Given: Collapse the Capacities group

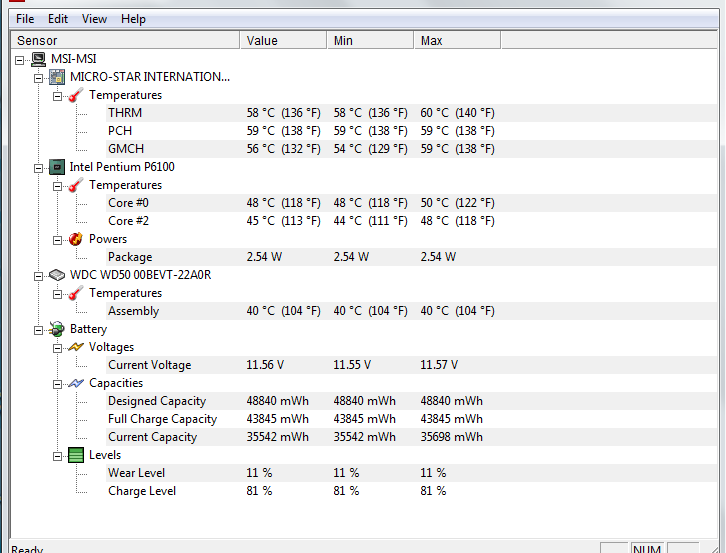Looking at the screenshot, I should coord(57,384).
